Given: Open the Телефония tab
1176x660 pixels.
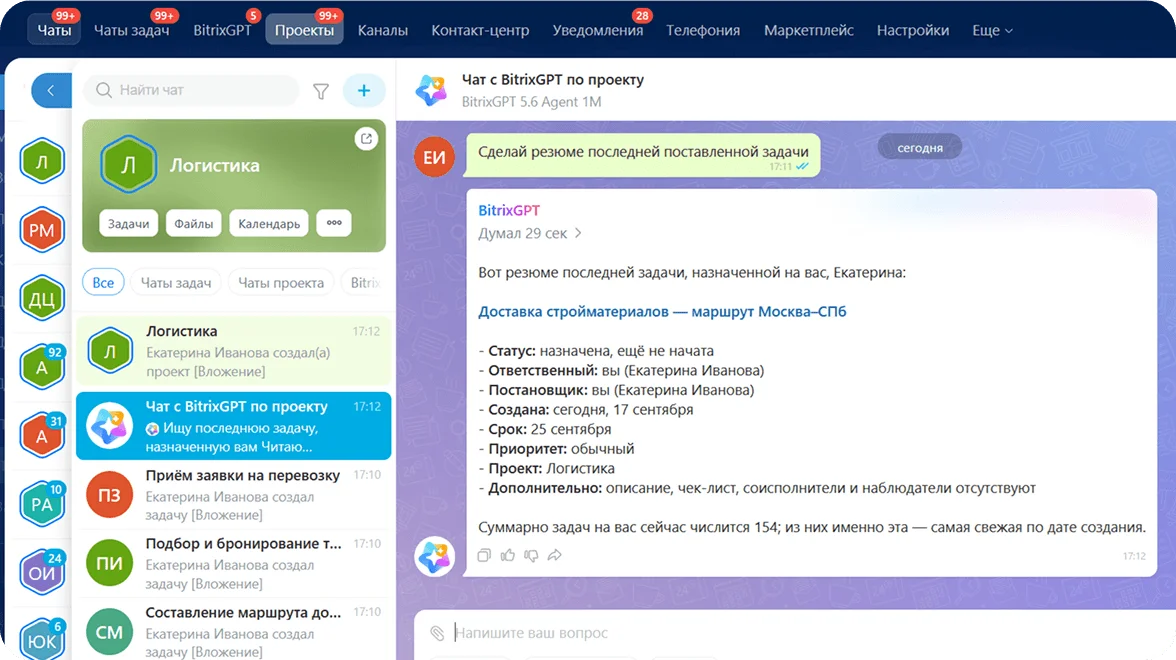Looking at the screenshot, I should [x=703, y=30].
